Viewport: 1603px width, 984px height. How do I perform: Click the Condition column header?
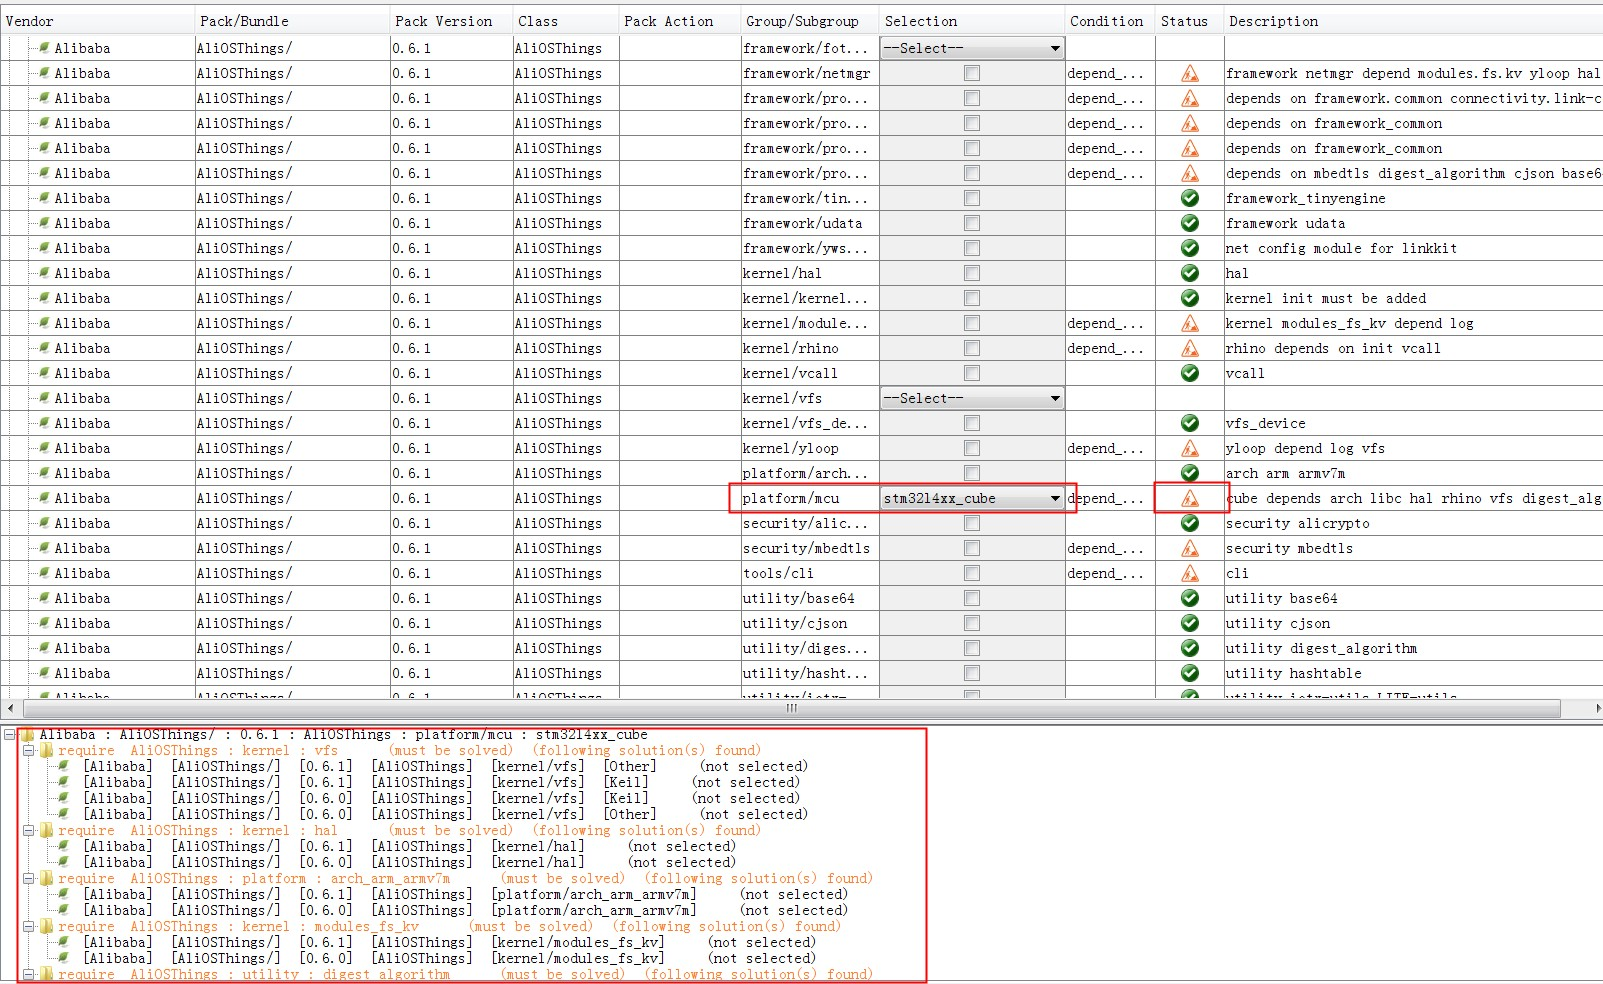1109,21
